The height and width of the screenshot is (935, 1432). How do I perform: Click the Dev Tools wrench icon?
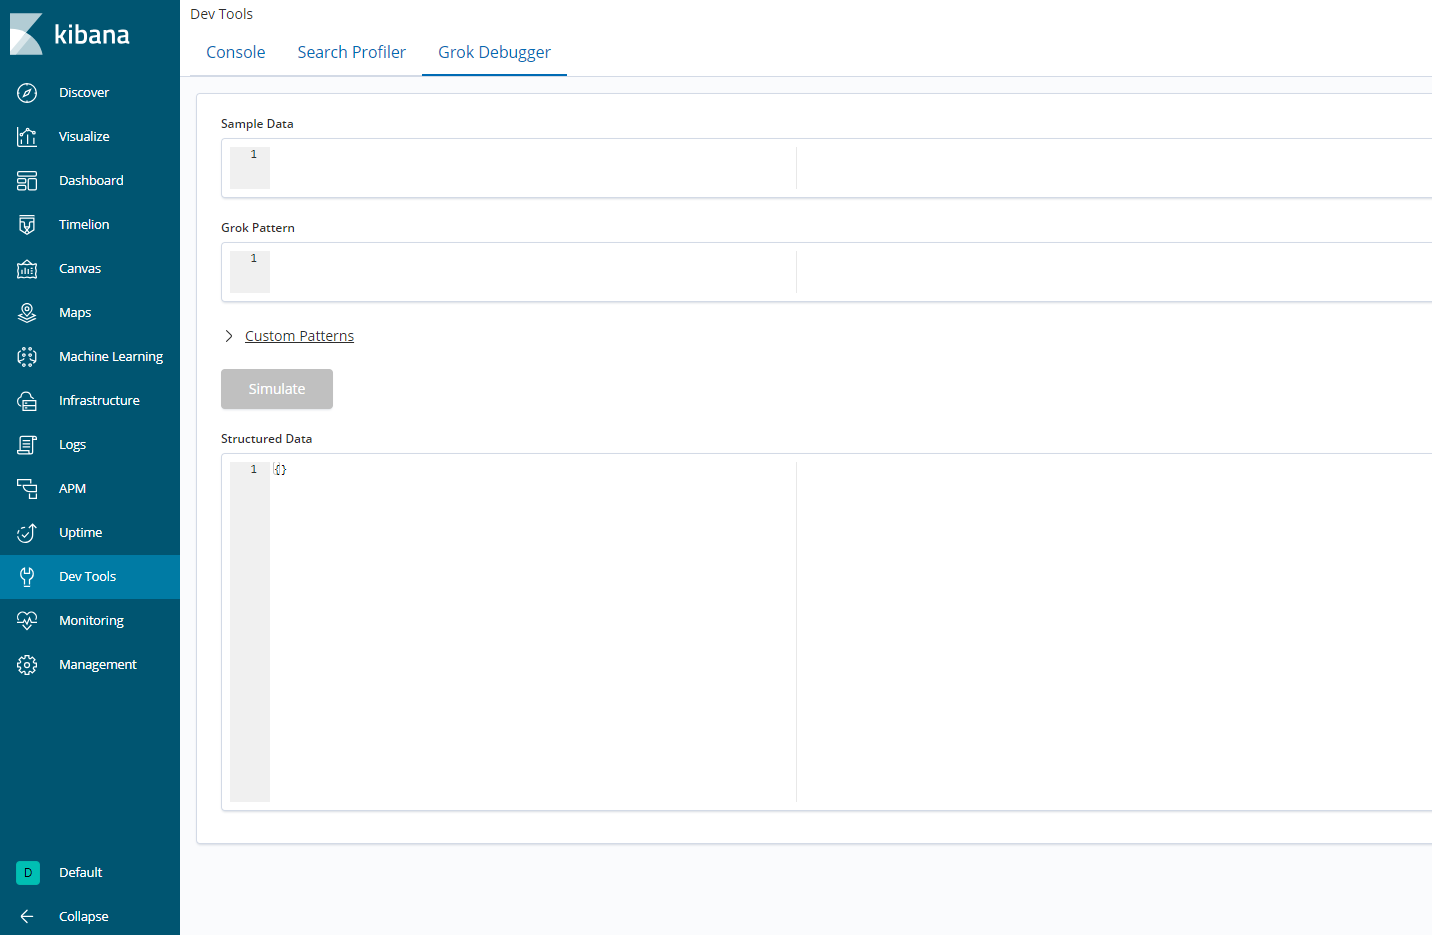pos(27,577)
